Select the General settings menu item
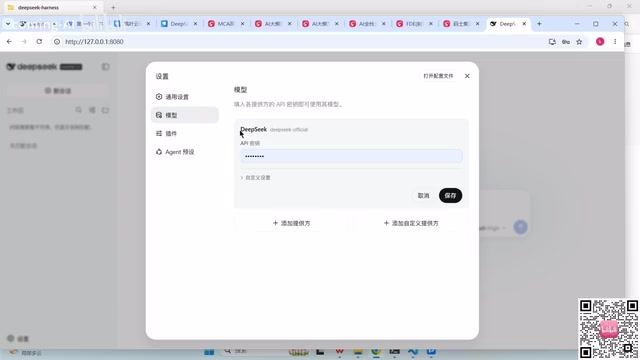640x360 pixels. pos(184,97)
